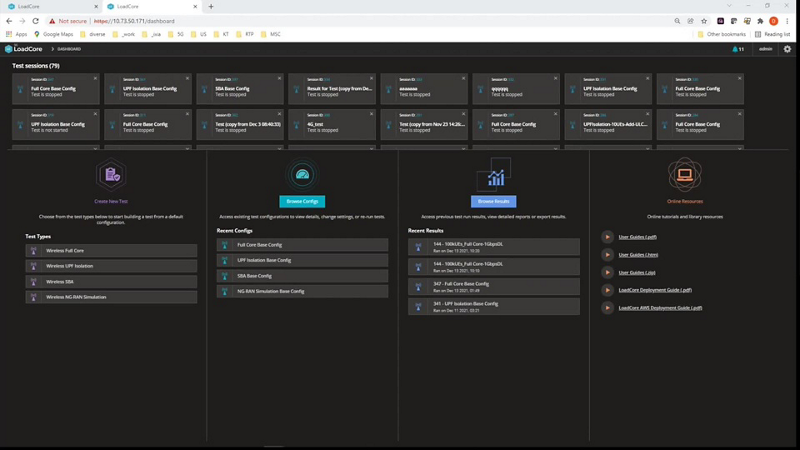Select the Wireless NG-RAN Simulation test type
The height and width of the screenshot is (450, 800).
(111, 297)
